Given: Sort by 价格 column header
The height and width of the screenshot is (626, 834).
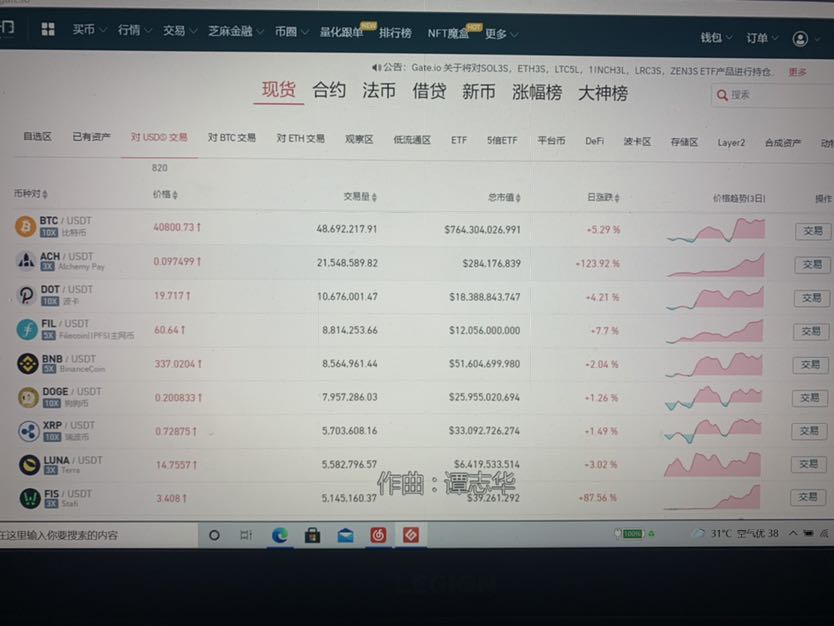Looking at the screenshot, I should tap(165, 195).
